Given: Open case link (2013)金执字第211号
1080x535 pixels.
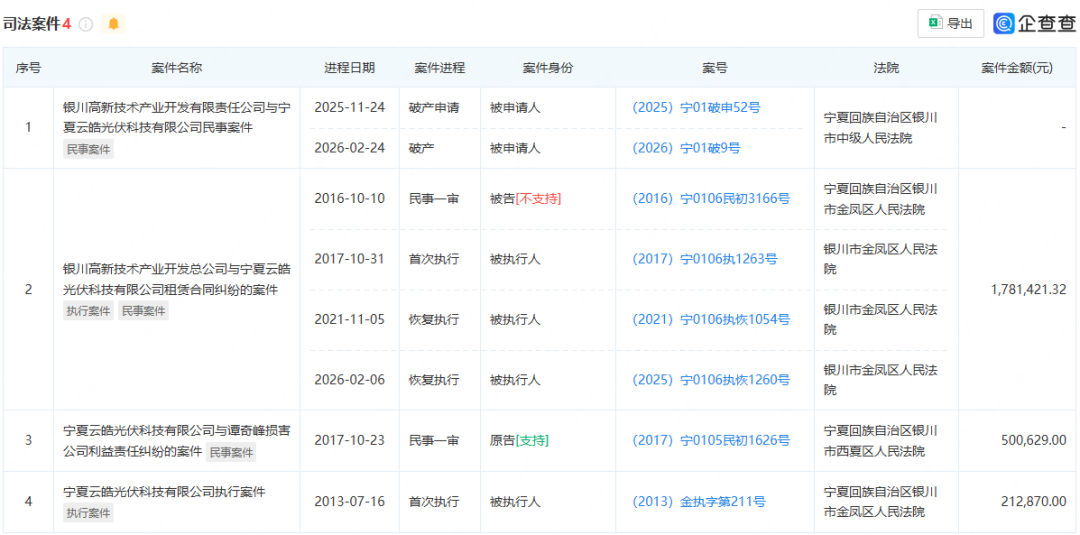Looking at the screenshot, I should click(698, 502).
